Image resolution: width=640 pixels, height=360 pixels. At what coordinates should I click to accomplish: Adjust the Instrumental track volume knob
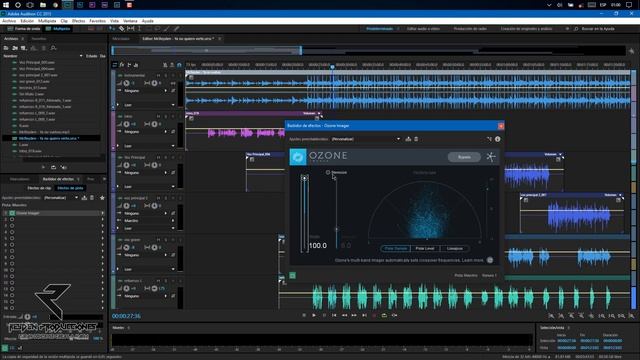tap(127, 83)
